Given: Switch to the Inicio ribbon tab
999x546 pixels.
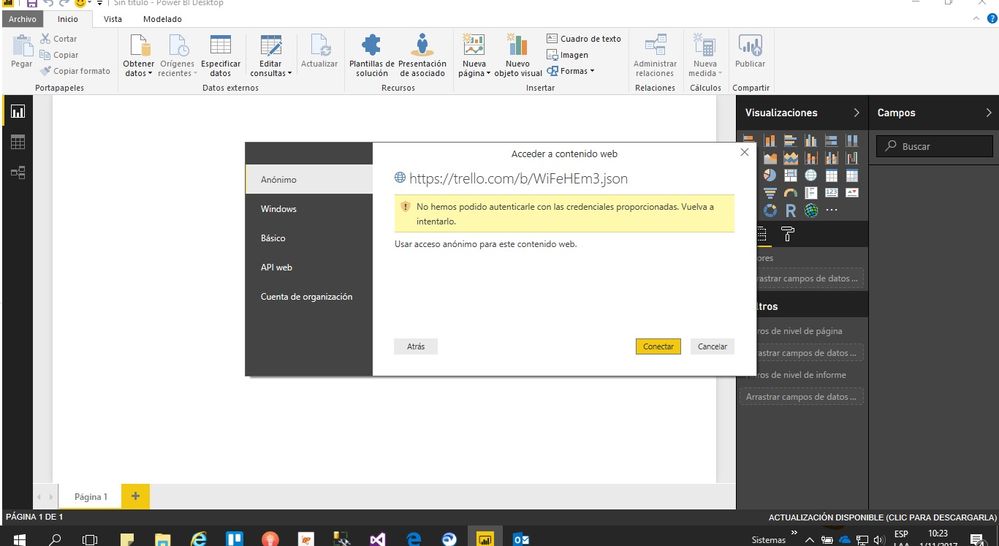Looking at the screenshot, I should click(x=68, y=19).
